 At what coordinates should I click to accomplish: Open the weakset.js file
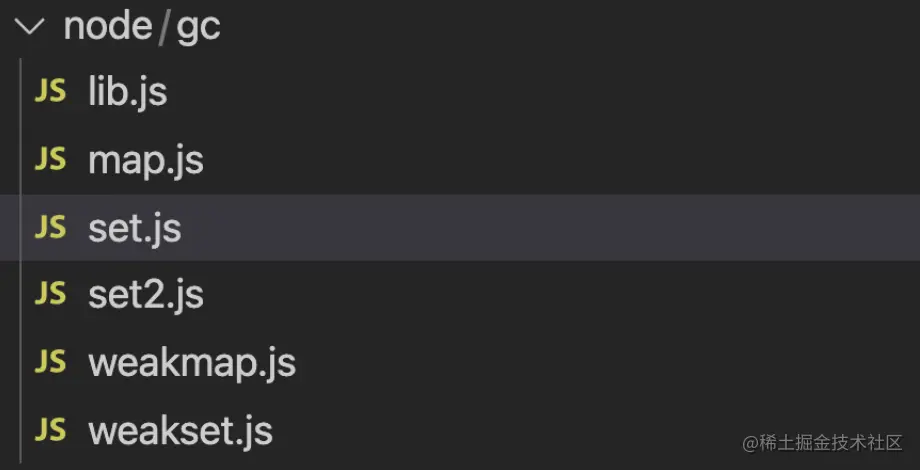[180, 431]
